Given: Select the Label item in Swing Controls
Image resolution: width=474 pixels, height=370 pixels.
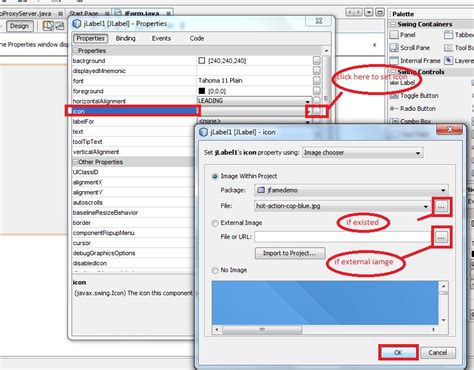Looking at the screenshot, I should (402, 83).
